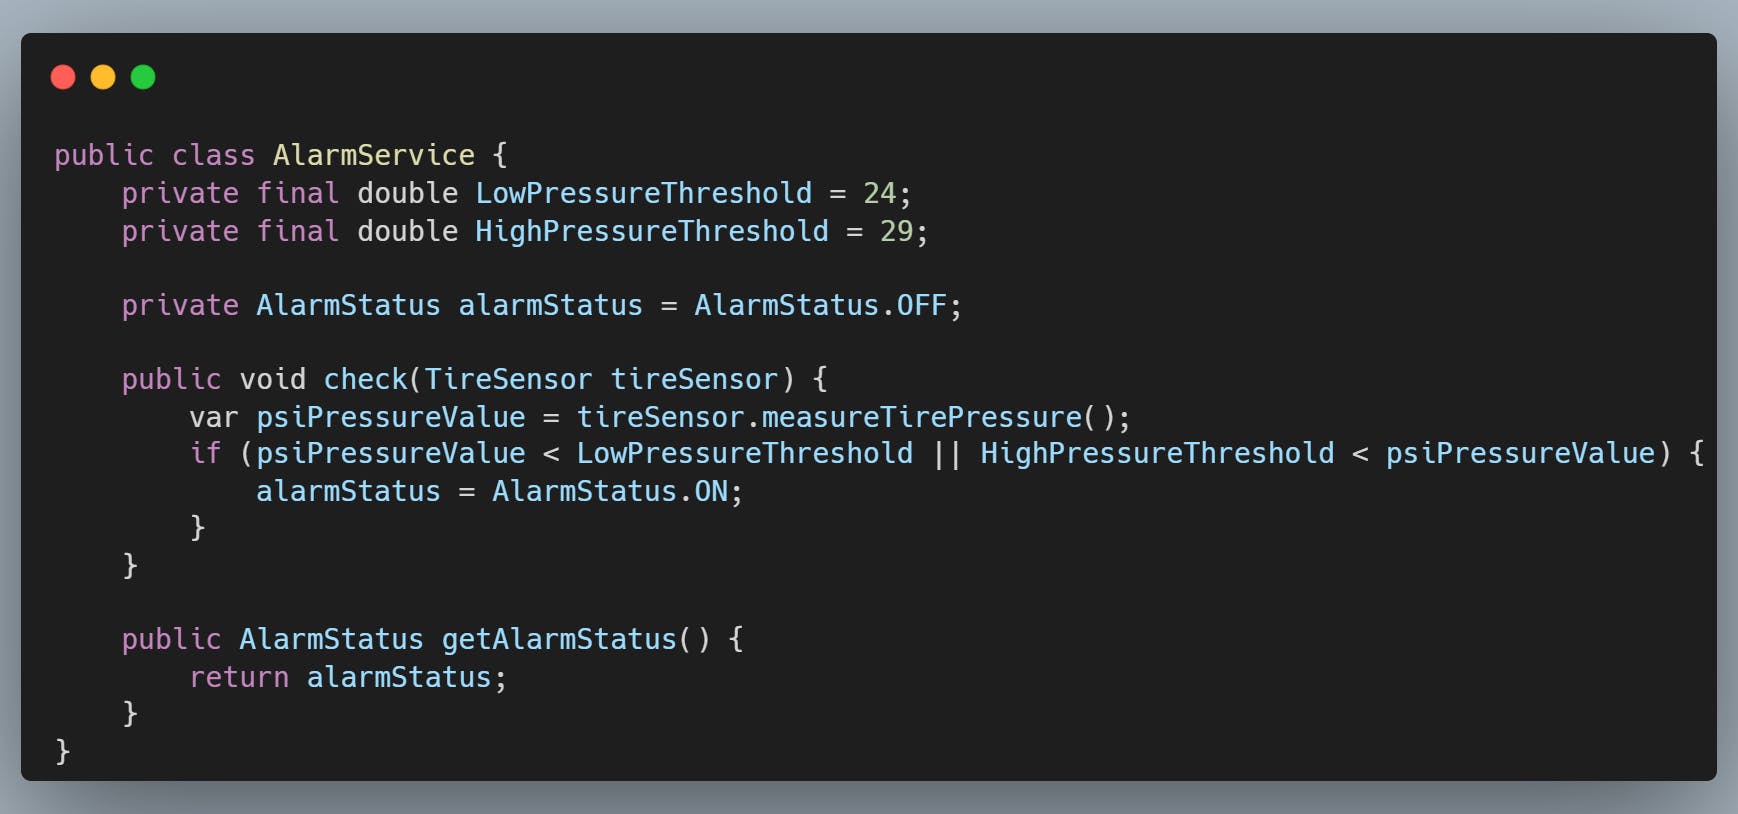The image size is (1738, 814).
Task: Click the class keyword
Action: 213,155
